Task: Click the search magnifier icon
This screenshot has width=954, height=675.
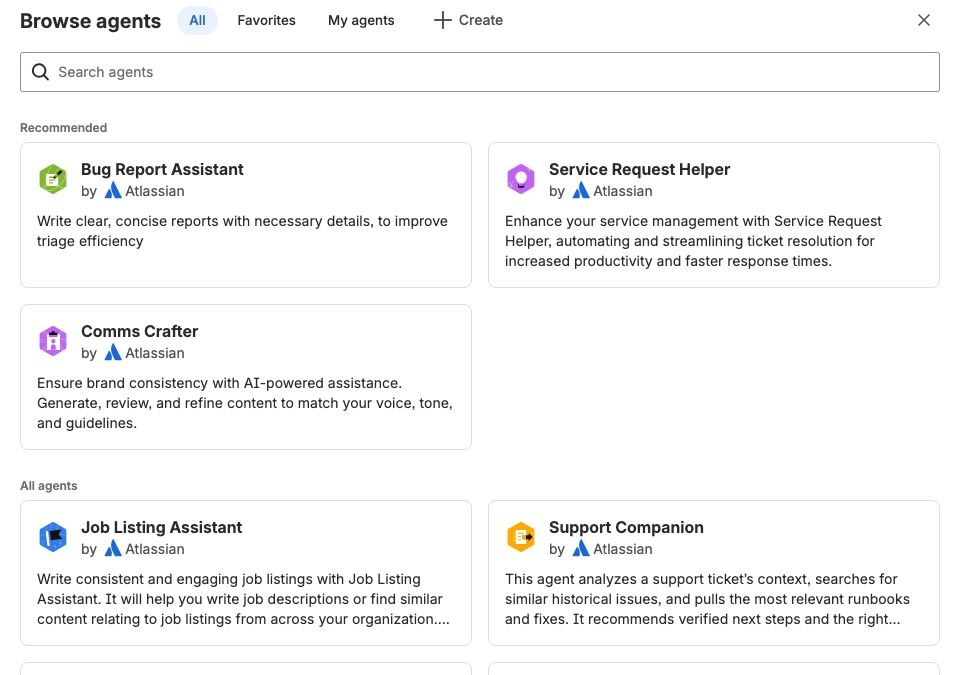Action: (x=41, y=72)
